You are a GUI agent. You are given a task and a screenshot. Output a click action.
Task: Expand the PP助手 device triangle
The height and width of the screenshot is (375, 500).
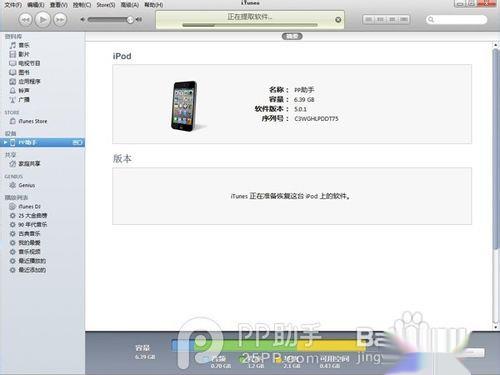[x=5, y=142]
